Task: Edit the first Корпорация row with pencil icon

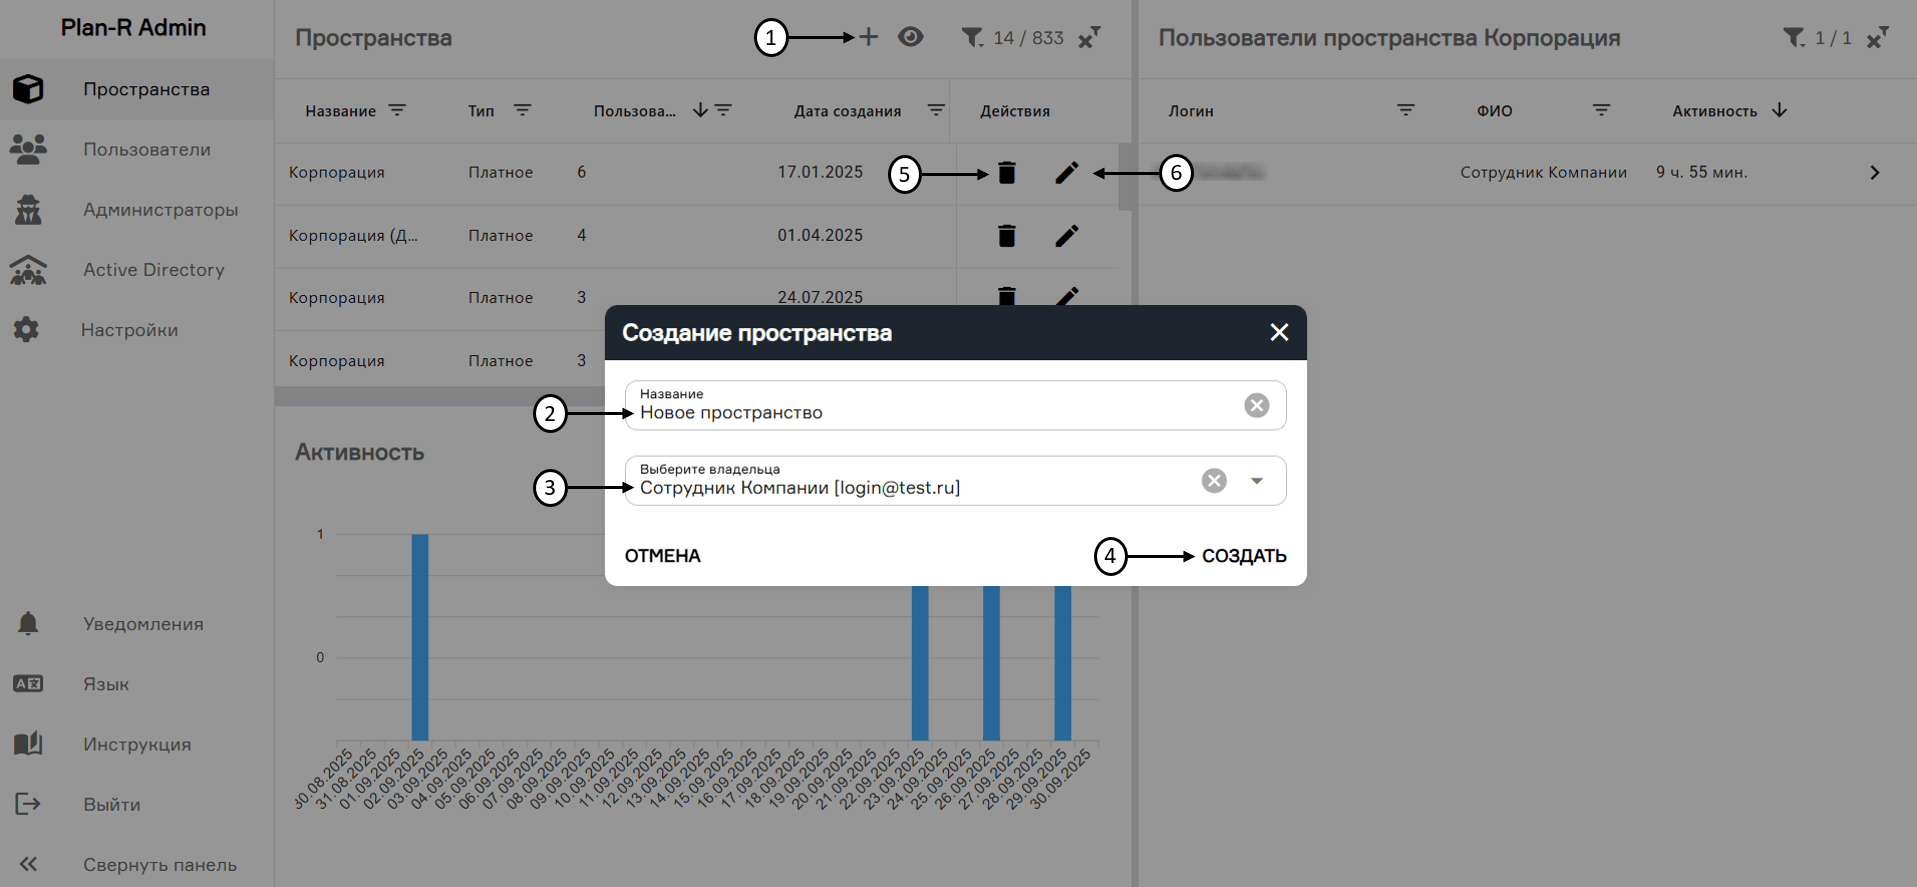Action: point(1067,173)
